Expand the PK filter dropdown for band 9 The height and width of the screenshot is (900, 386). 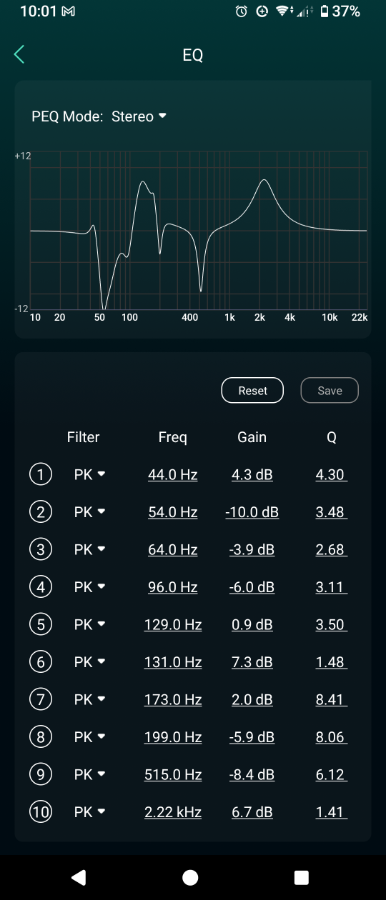[x=90, y=774]
